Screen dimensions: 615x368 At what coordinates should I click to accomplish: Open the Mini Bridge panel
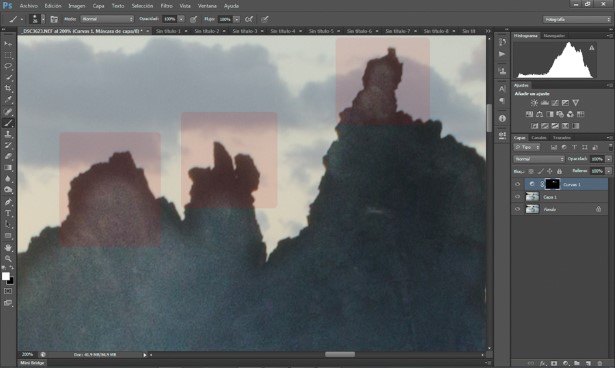pyautogui.click(x=32, y=363)
